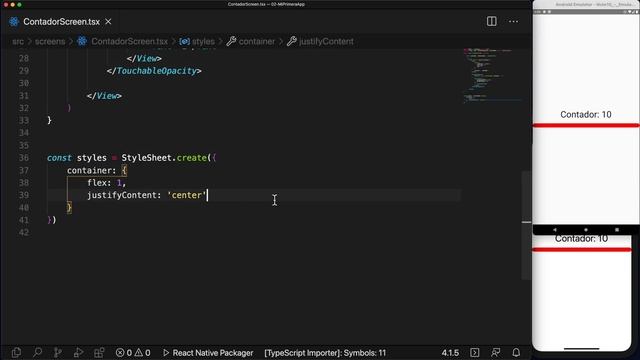Open the screens breadcrumb folder
640x360 pixels.
(50, 42)
